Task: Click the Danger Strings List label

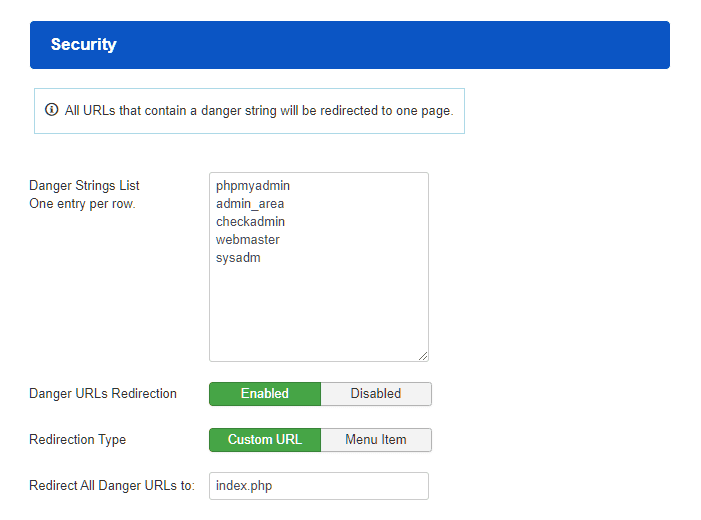Action: (84, 186)
